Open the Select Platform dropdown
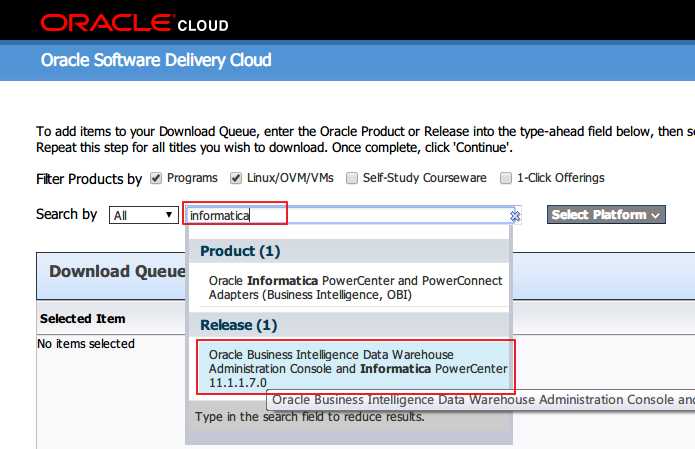This screenshot has height=449, width=695. click(x=606, y=215)
